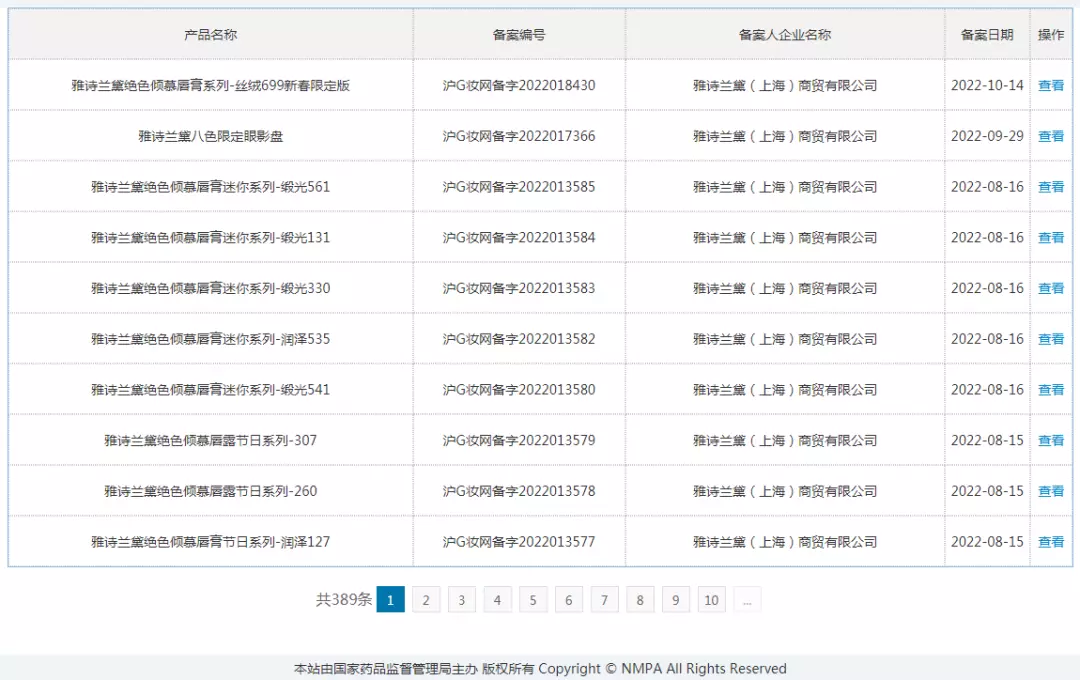View 缎光541 record via 查看
The image size is (1080, 680).
1050,390
